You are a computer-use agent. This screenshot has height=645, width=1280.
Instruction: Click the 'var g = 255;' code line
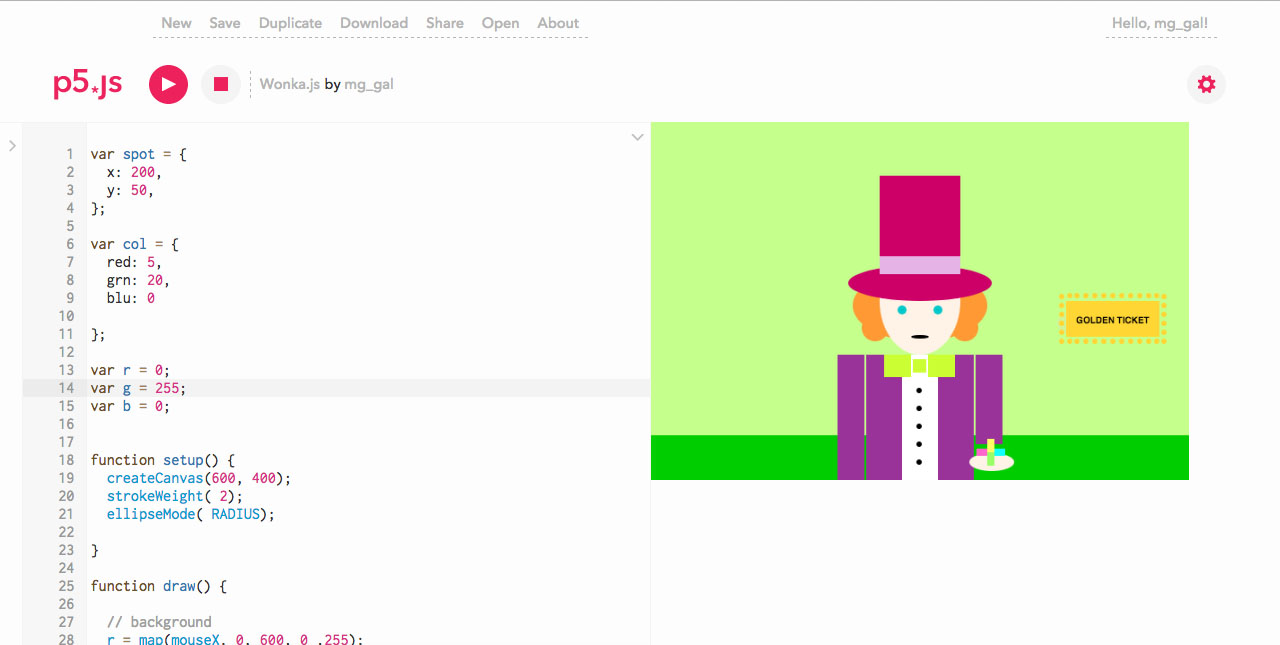coord(138,388)
